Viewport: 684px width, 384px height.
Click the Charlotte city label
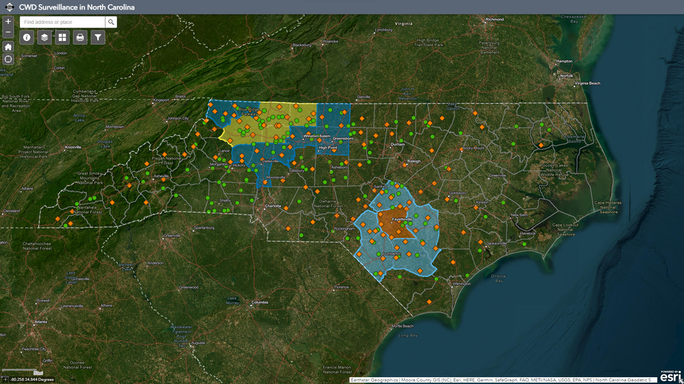[273, 206]
